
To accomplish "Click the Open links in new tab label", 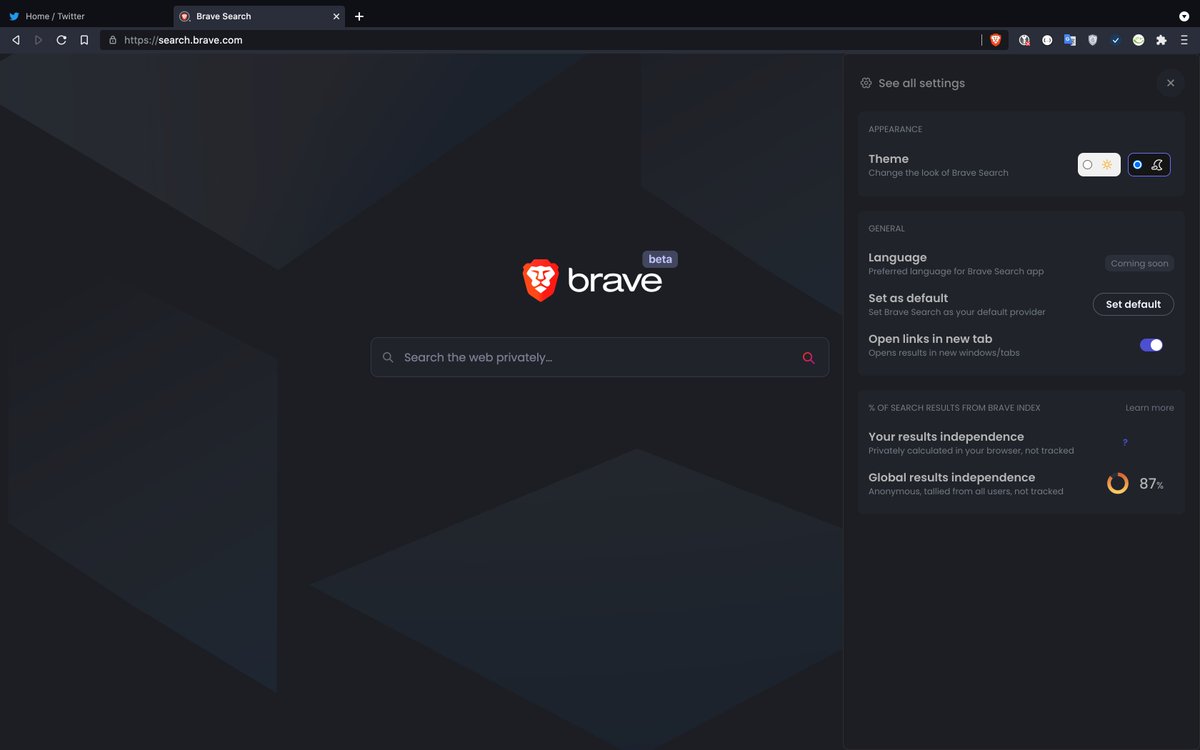I will pyautogui.click(x=930, y=339).
